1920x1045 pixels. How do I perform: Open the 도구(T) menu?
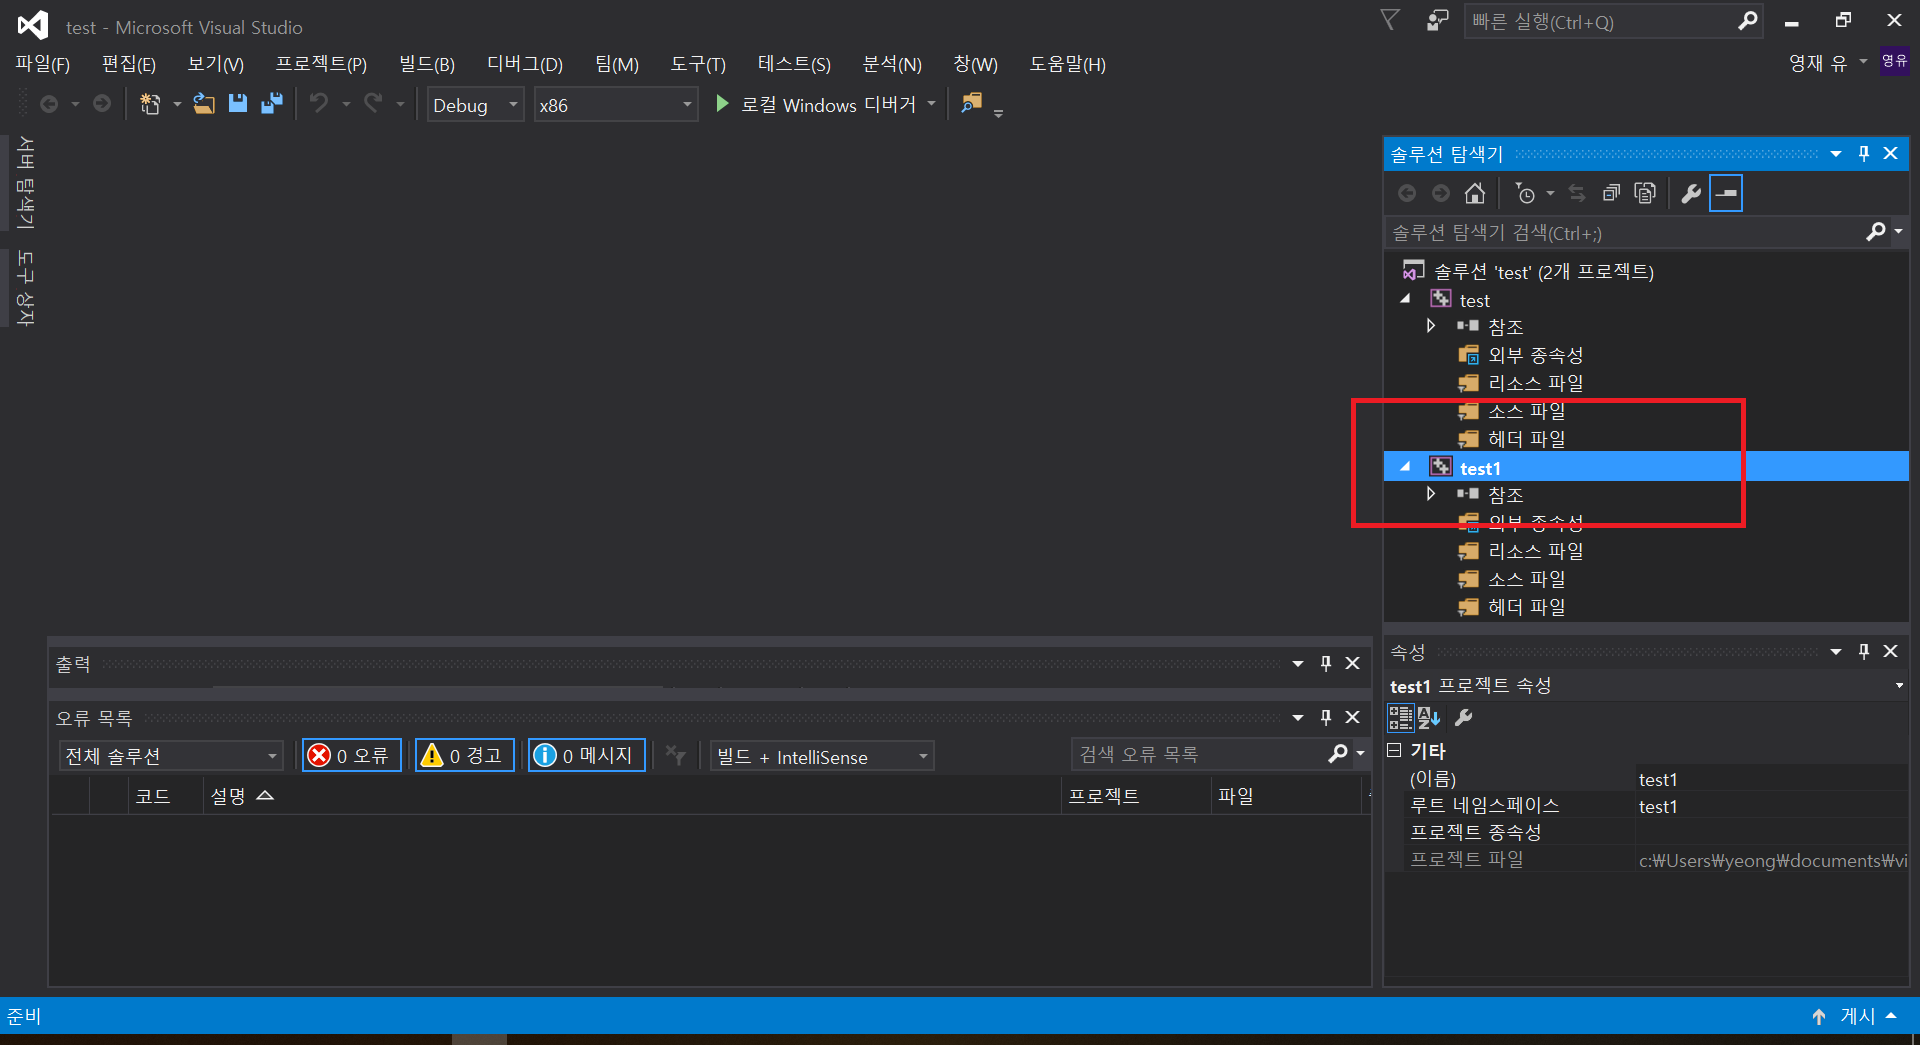point(698,64)
